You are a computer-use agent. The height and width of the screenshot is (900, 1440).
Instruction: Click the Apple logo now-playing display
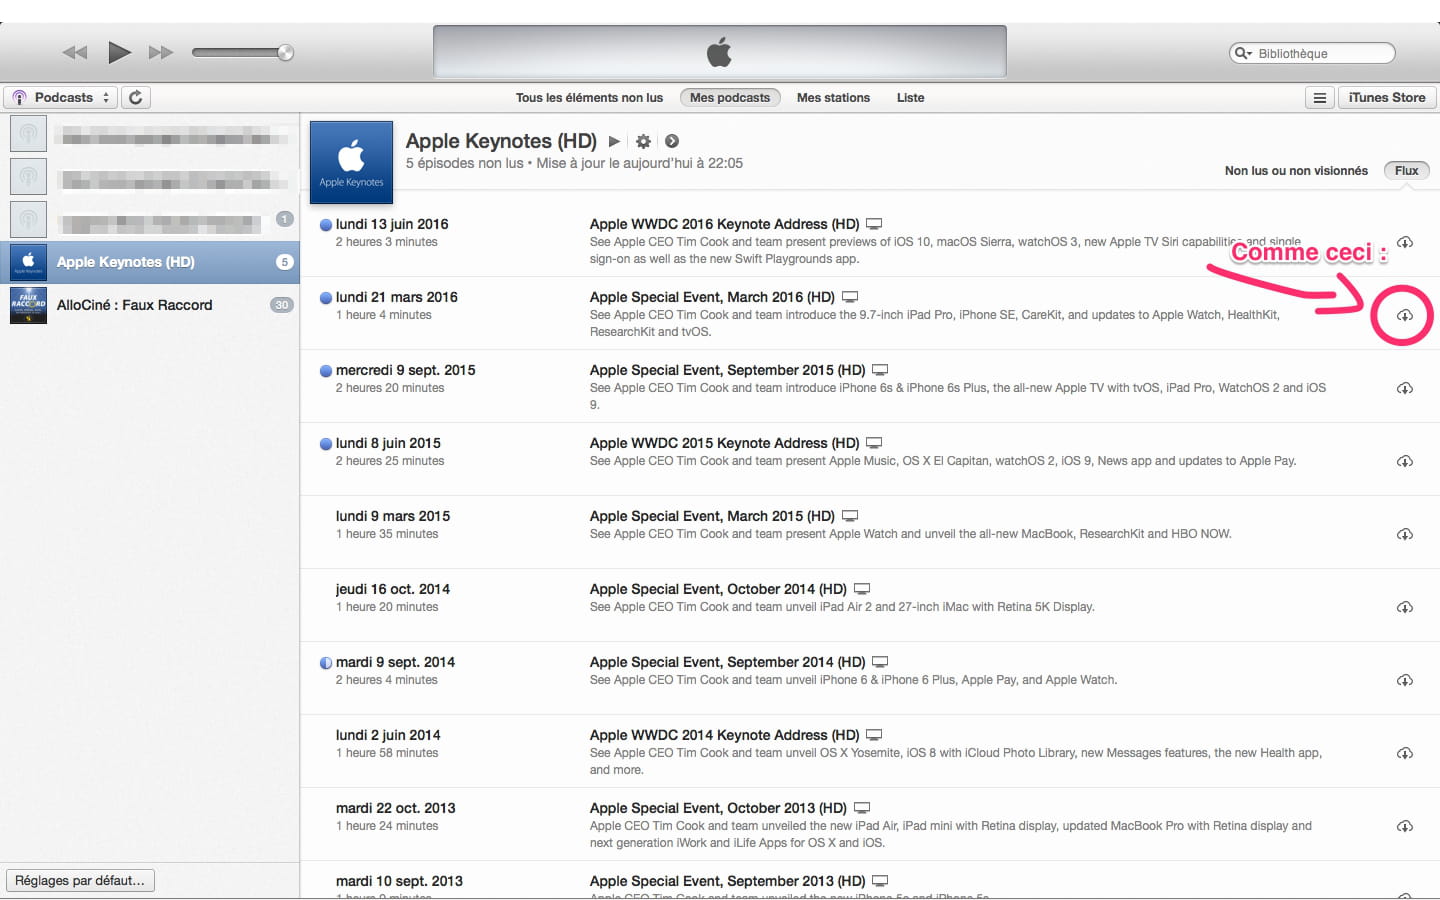pyautogui.click(x=720, y=52)
